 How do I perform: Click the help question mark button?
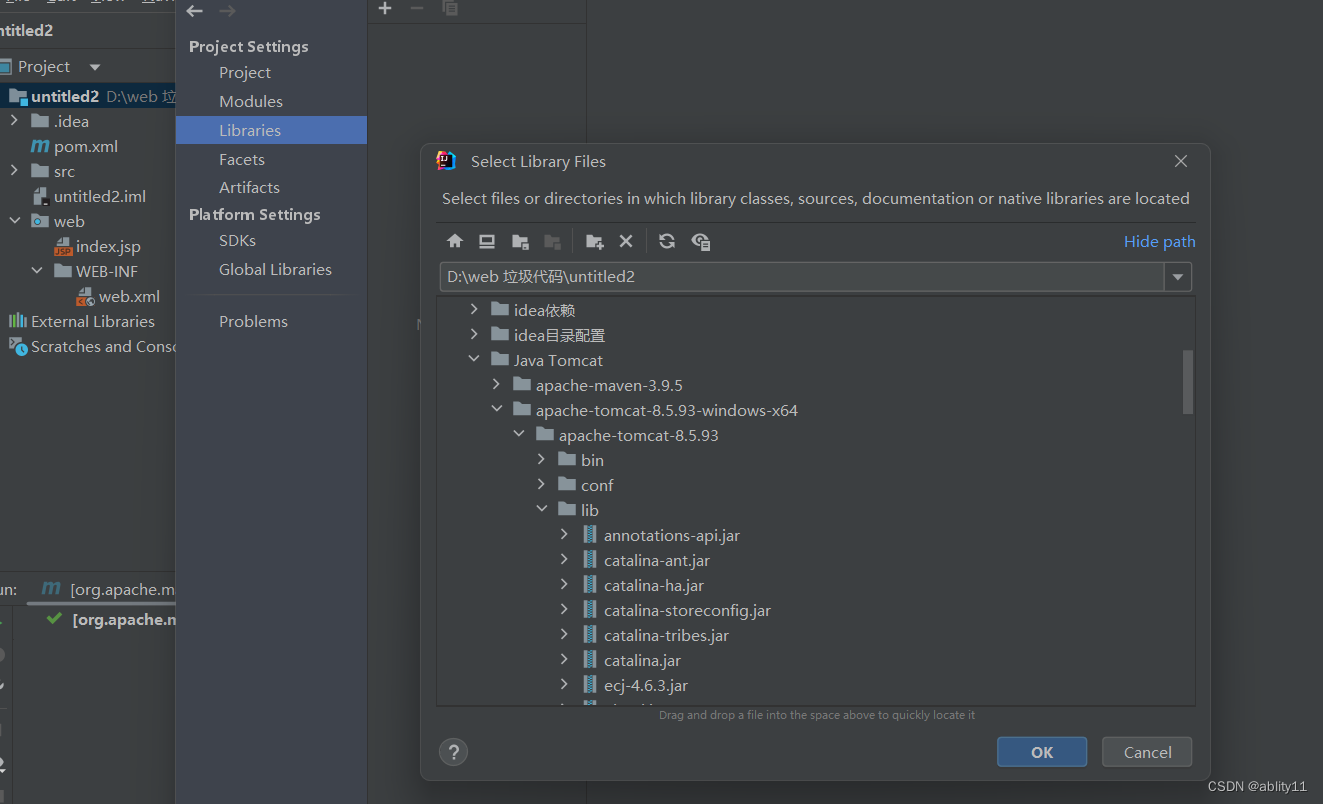coord(453,752)
